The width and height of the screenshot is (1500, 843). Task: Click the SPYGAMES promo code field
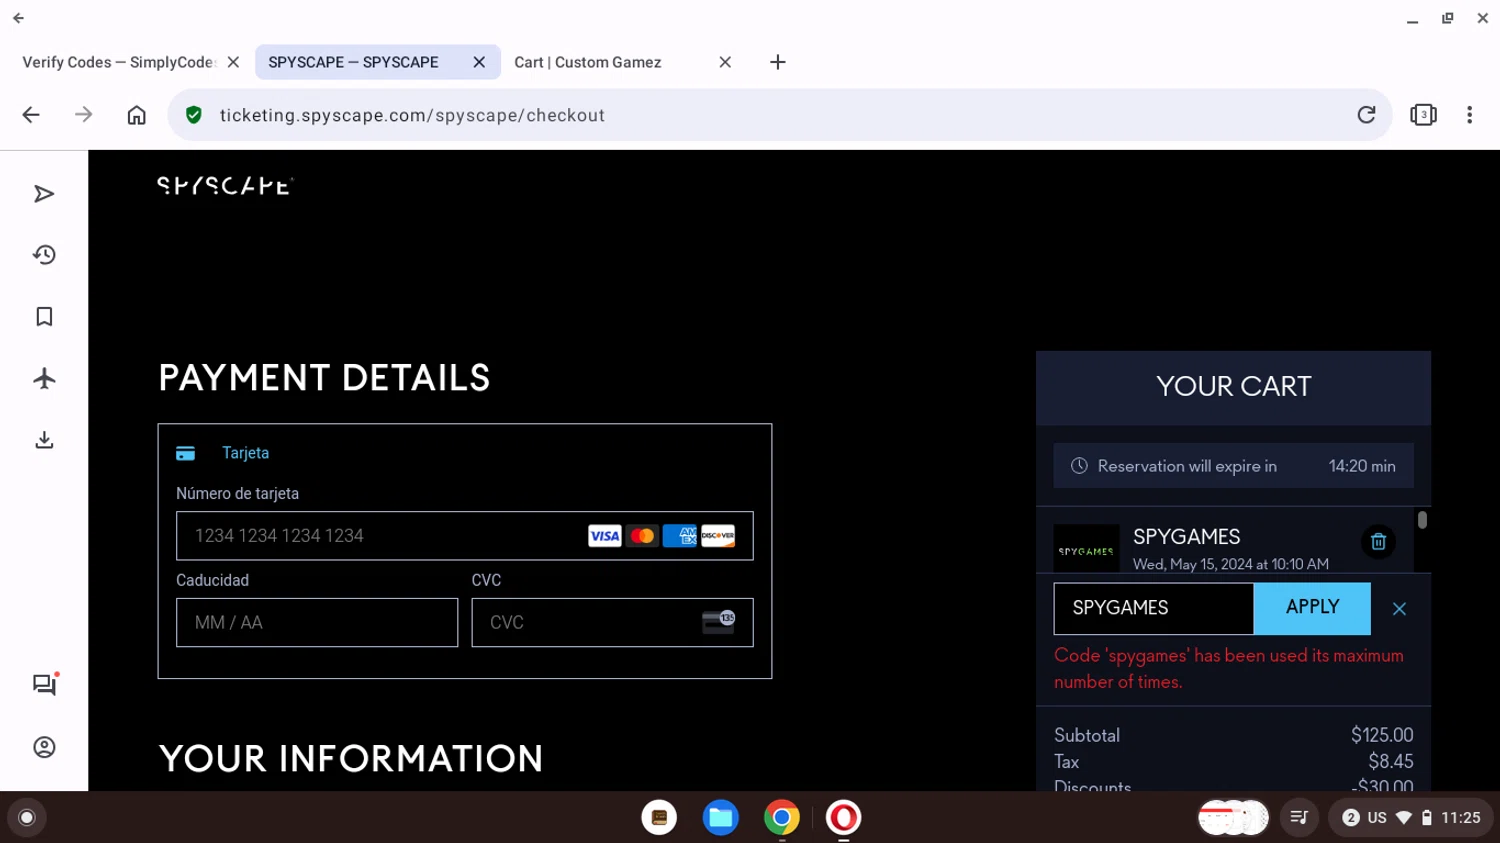coord(1153,608)
